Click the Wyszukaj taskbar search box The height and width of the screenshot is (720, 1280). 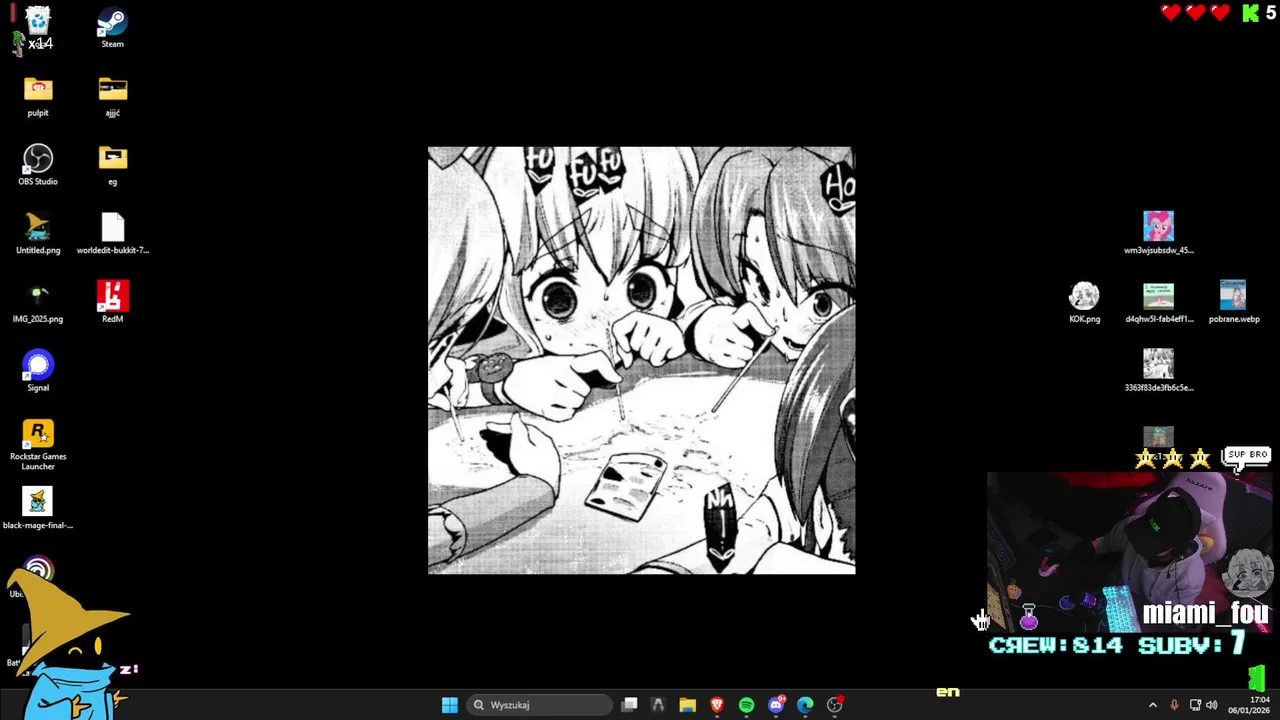tap(541, 705)
